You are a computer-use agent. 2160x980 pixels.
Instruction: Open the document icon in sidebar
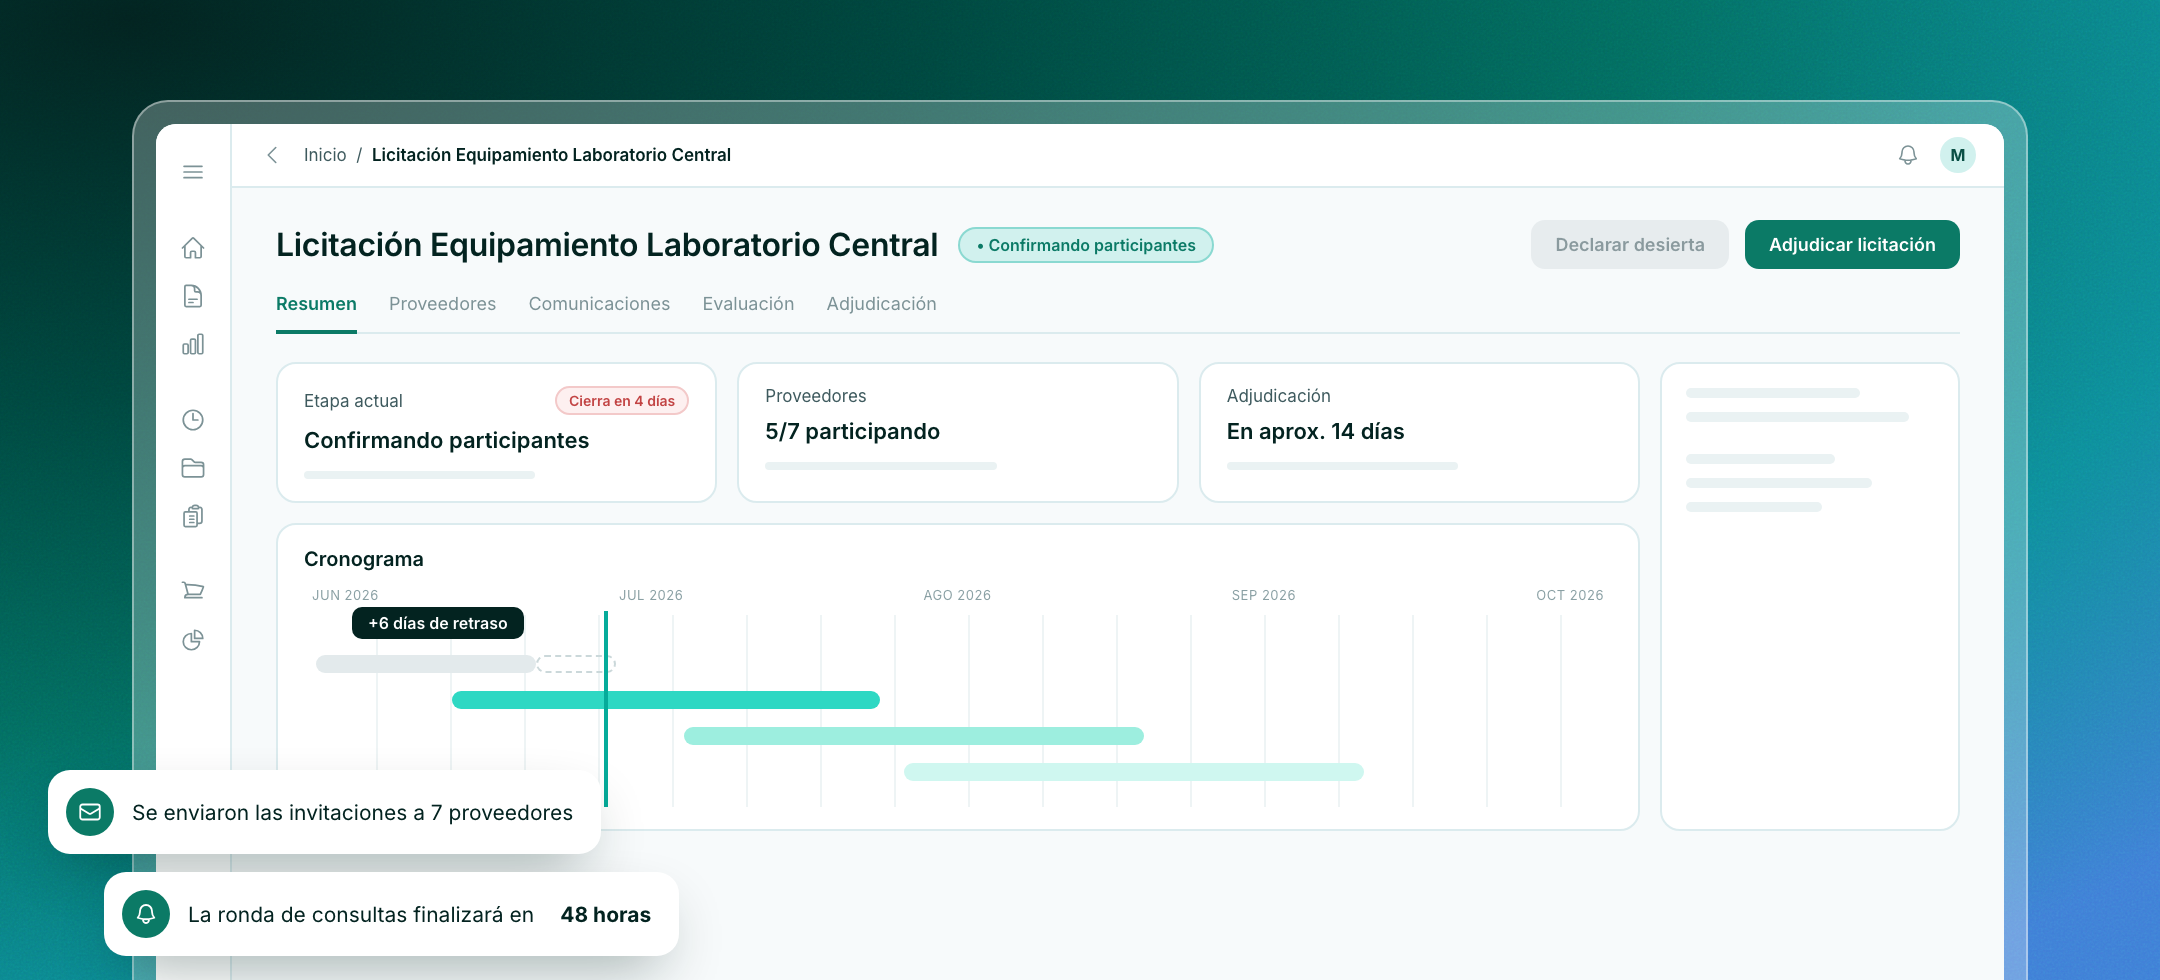tap(193, 296)
